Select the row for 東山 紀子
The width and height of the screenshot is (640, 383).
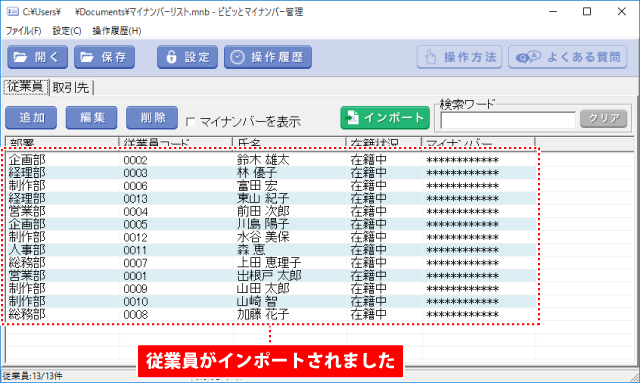pyautogui.click(x=271, y=198)
